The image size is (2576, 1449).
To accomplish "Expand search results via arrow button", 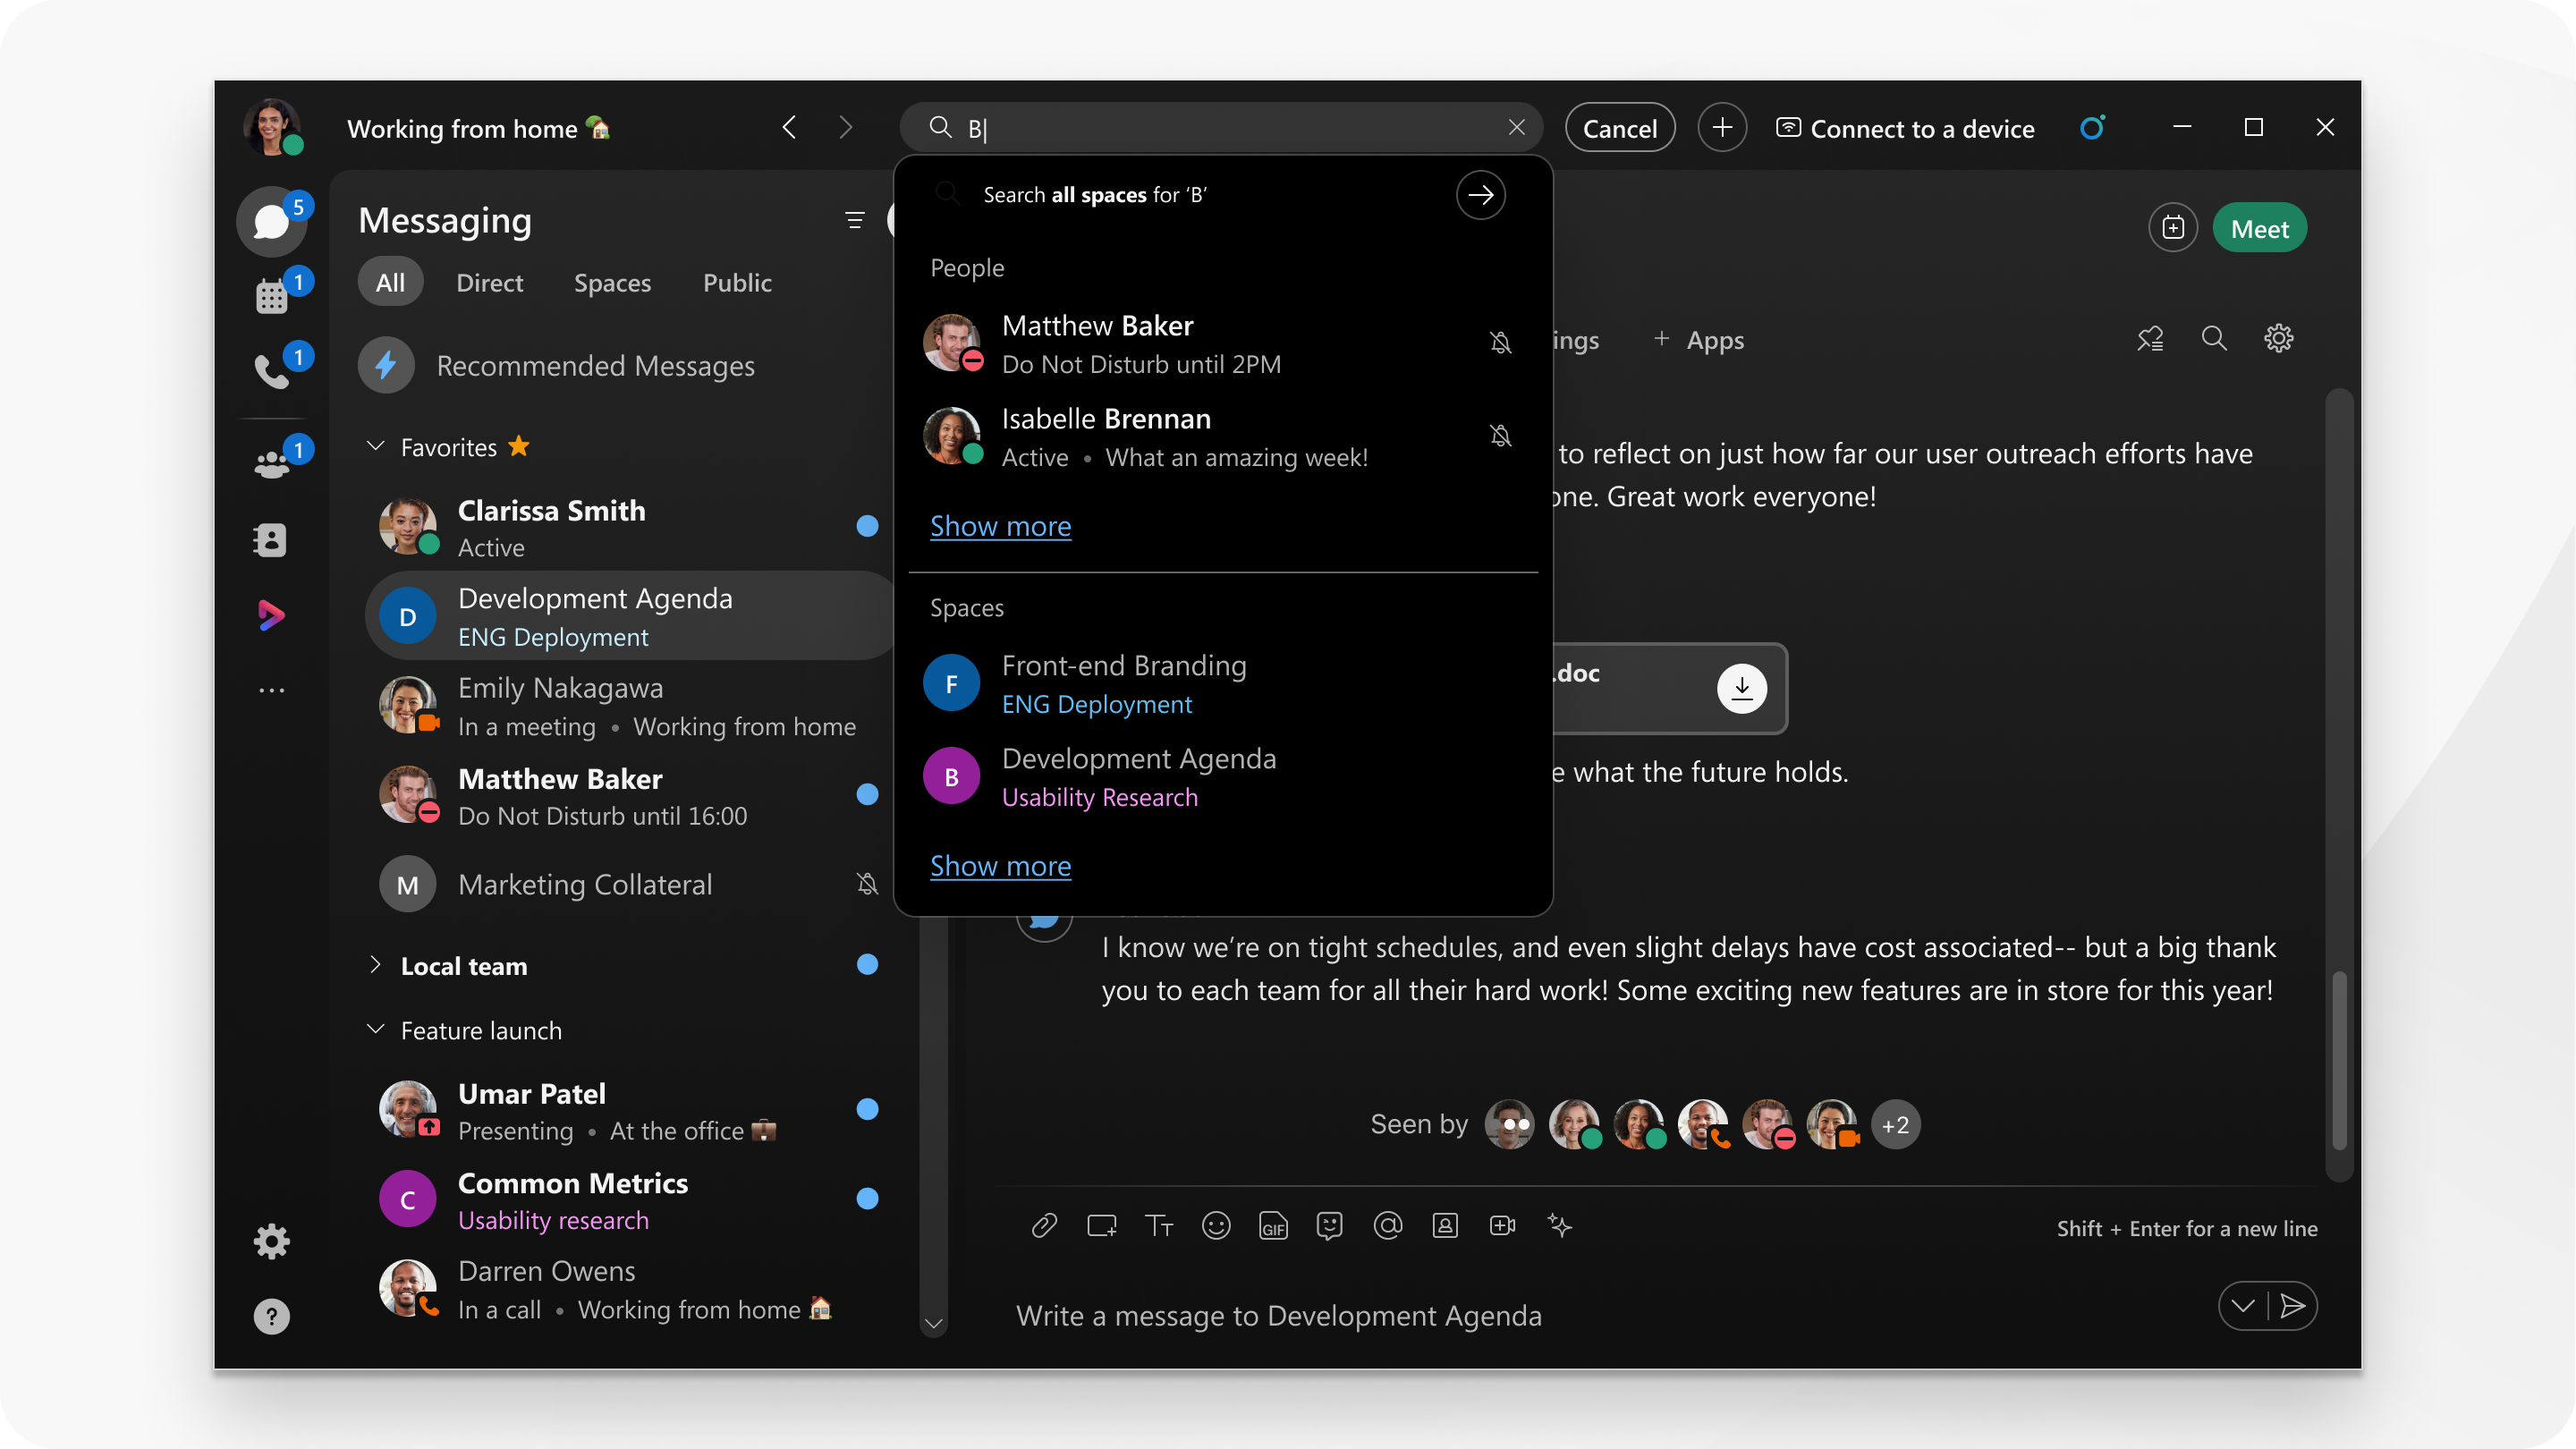I will pos(1481,195).
